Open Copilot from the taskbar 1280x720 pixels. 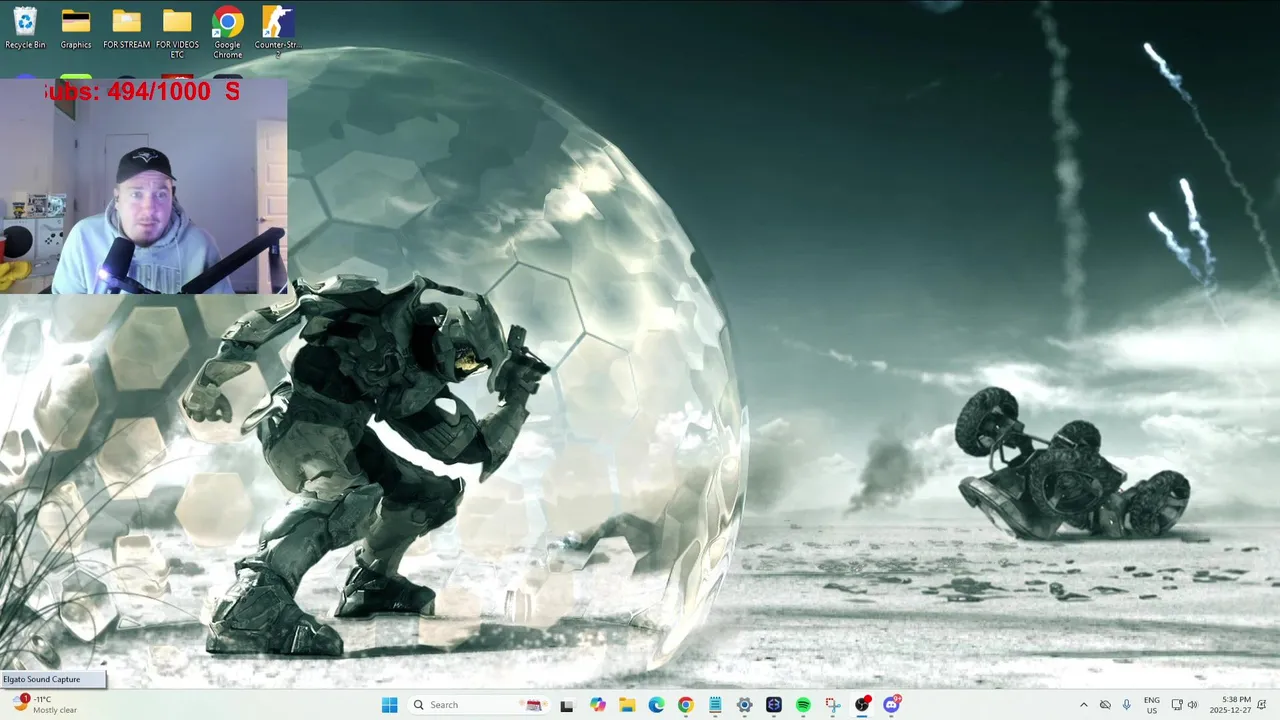597,705
